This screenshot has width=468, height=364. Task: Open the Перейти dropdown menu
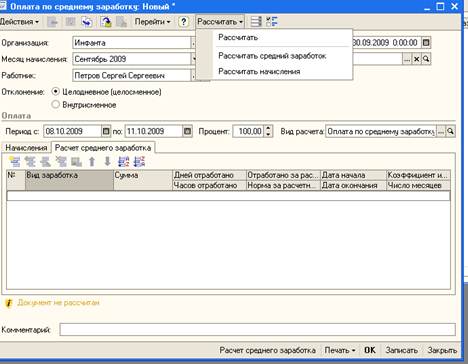152,22
